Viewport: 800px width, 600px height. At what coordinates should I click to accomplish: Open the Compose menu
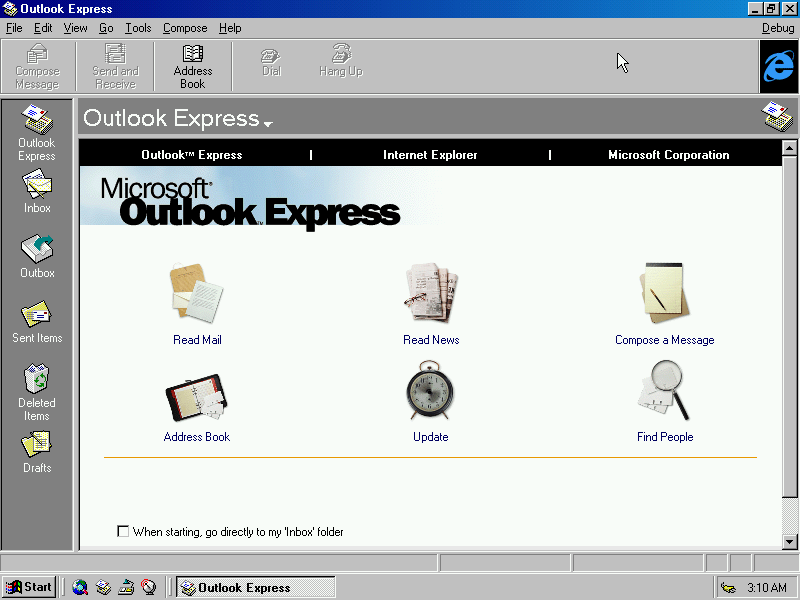pos(185,28)
